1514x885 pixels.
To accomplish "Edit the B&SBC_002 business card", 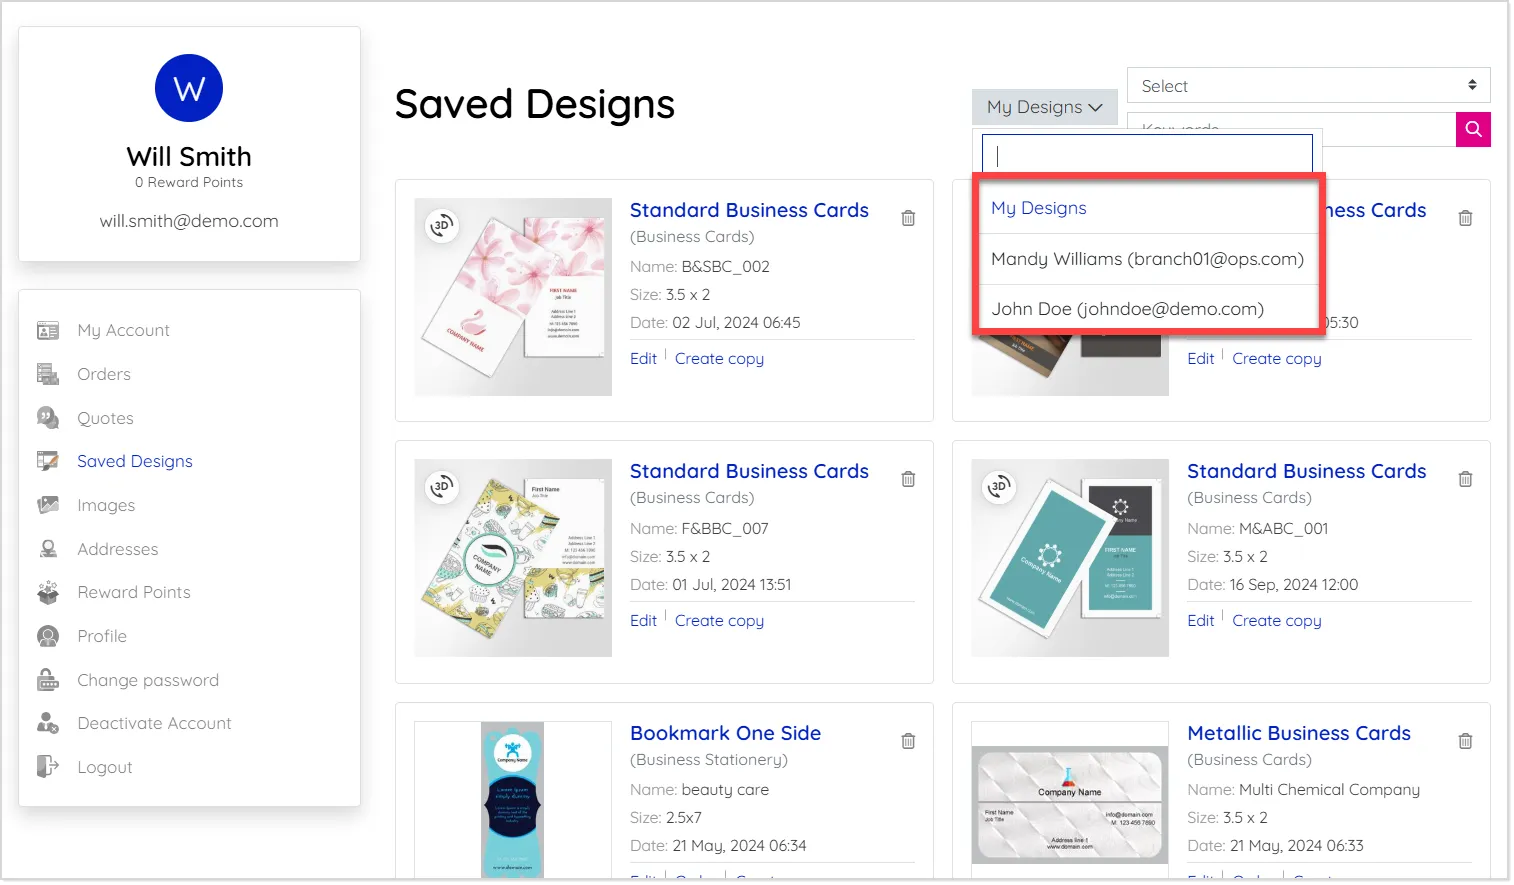I will [643, 359].
